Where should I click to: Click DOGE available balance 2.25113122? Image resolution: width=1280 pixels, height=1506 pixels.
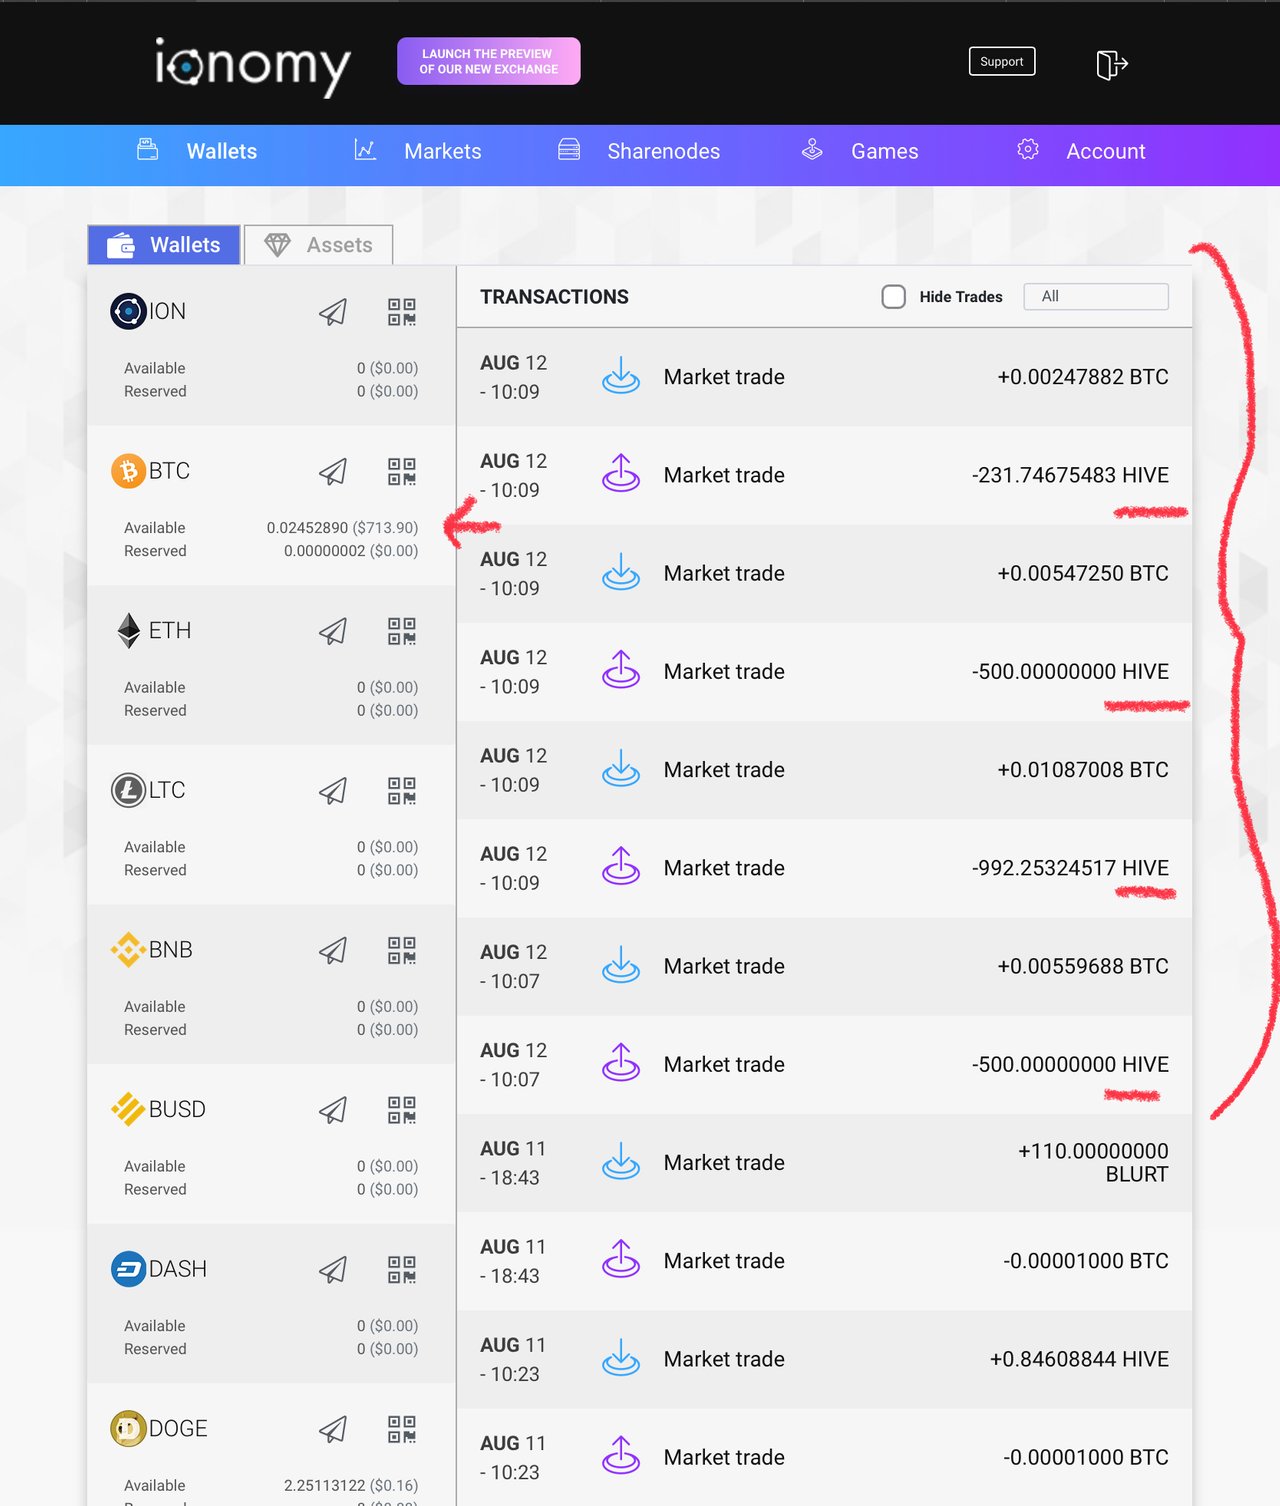point(351,1486)
